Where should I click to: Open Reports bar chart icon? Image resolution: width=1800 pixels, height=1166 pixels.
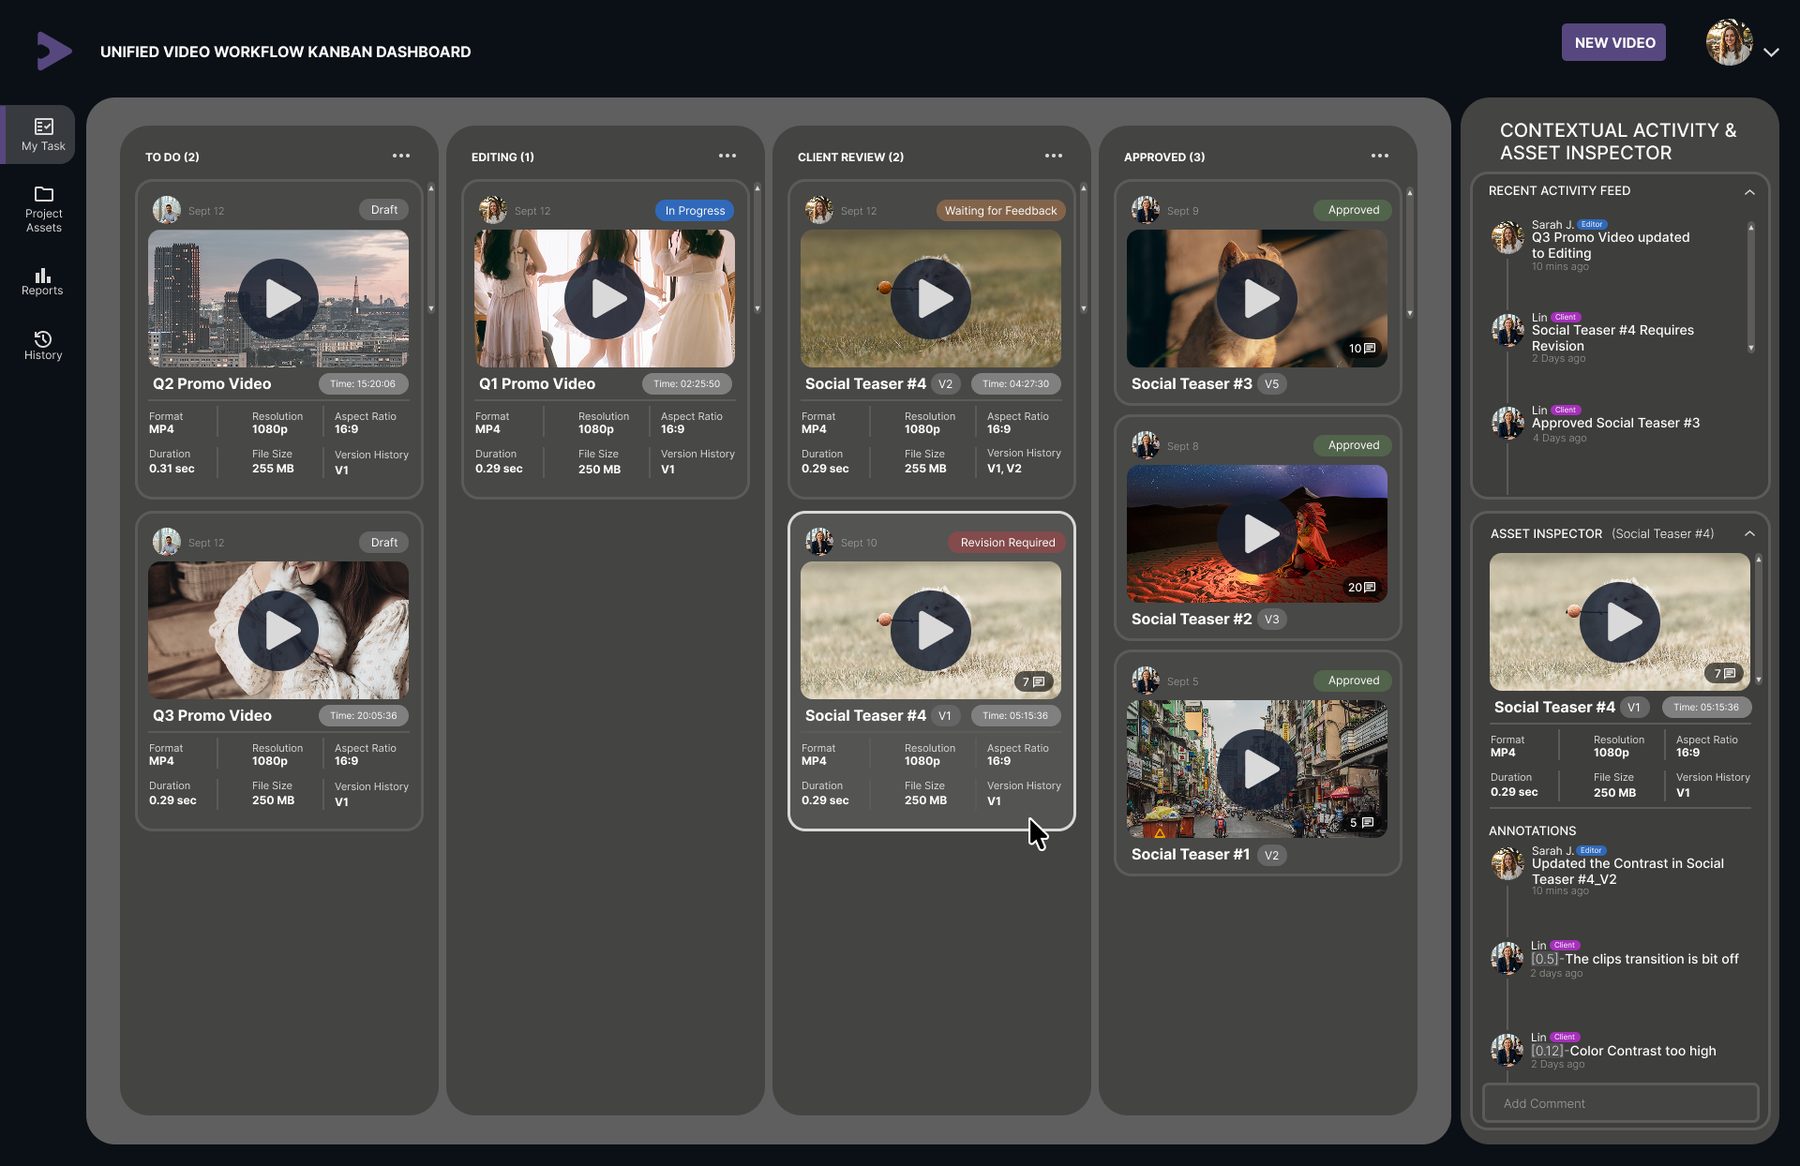coord(42,274)
